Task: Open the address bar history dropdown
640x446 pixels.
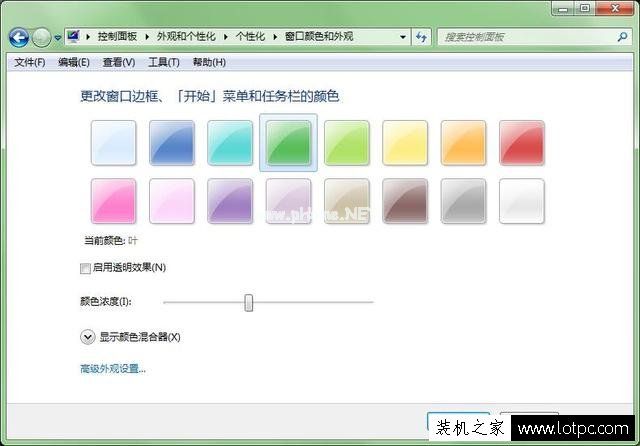Action: coord(403,37)
